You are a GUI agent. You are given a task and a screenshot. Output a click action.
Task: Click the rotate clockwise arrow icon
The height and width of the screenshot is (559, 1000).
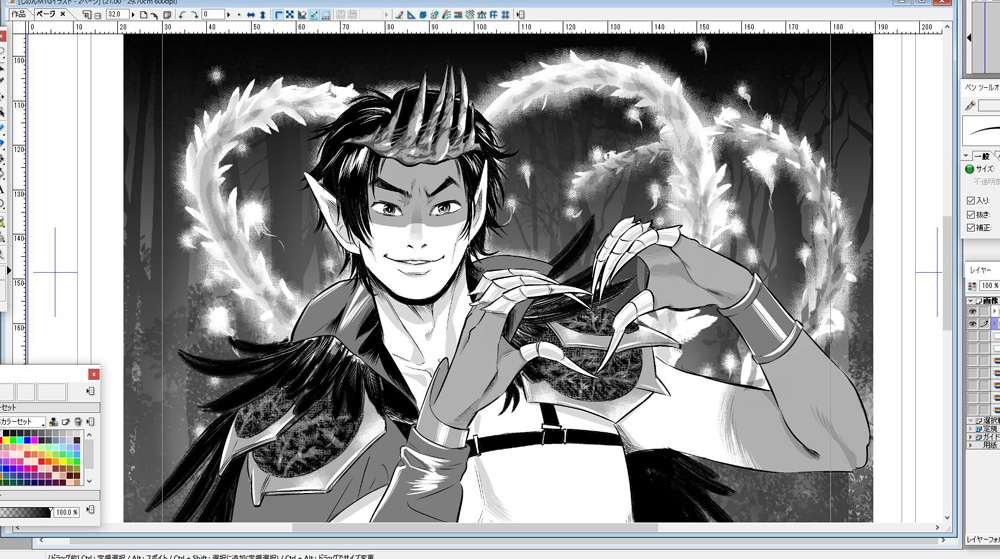coord(195,14)
